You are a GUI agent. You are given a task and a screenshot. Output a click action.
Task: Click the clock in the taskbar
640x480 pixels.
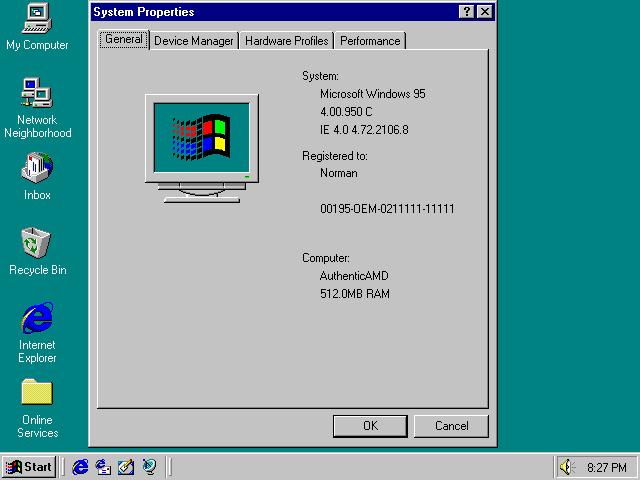pos(607,467)
